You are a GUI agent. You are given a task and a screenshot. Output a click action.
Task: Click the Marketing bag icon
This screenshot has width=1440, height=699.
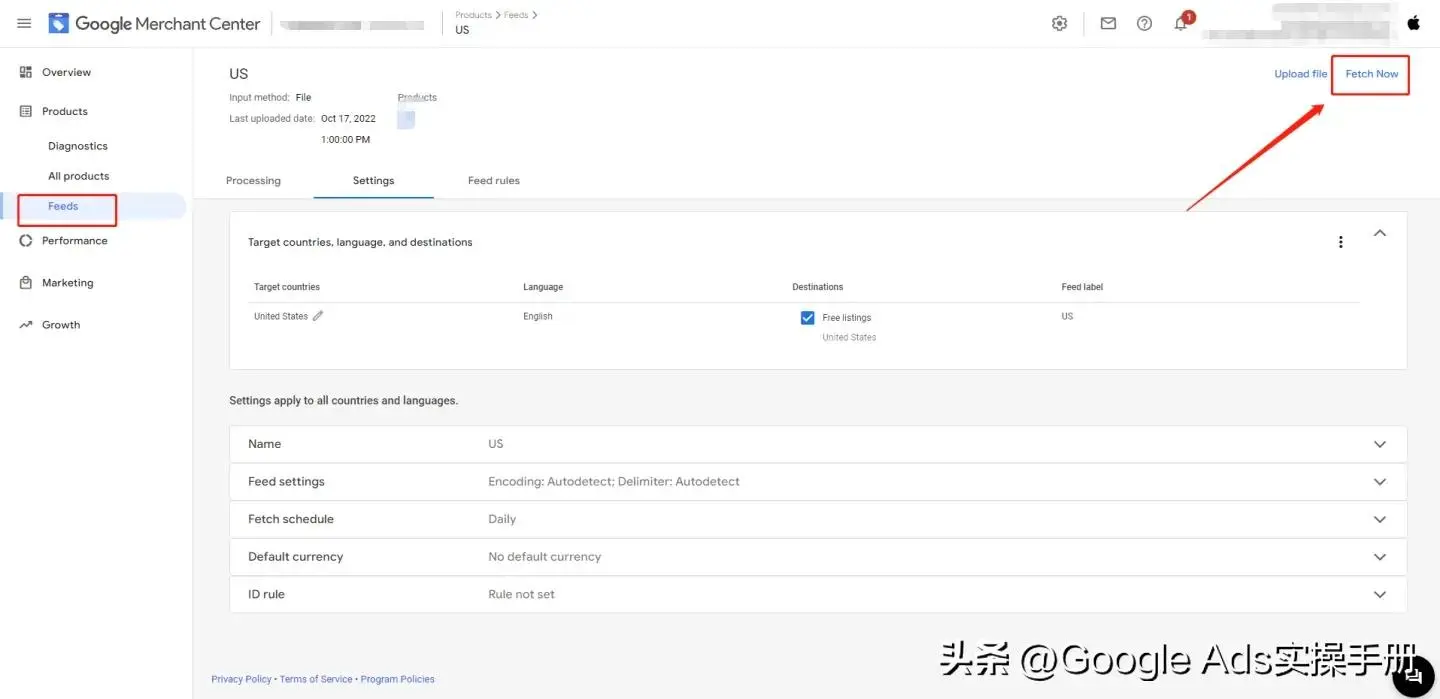click(26, 283)
